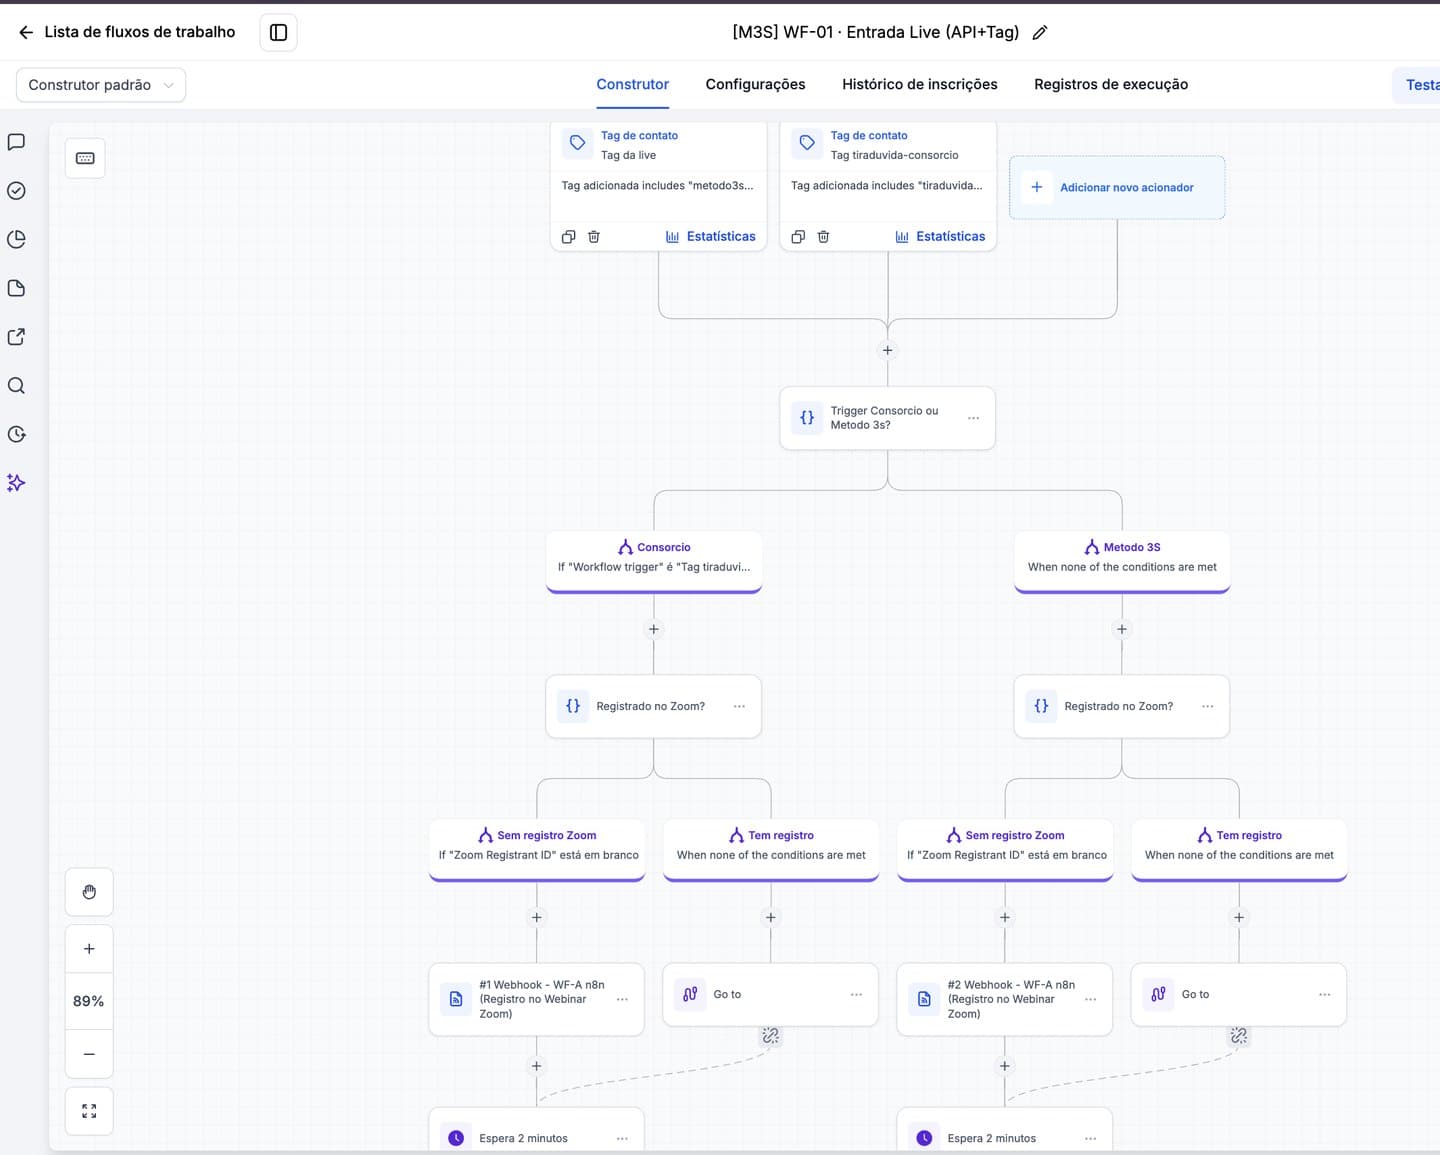The height and width of the screenshot is (1155, 1440).
Task: Select the hand pan tool
Action: (x=89, y=892)
